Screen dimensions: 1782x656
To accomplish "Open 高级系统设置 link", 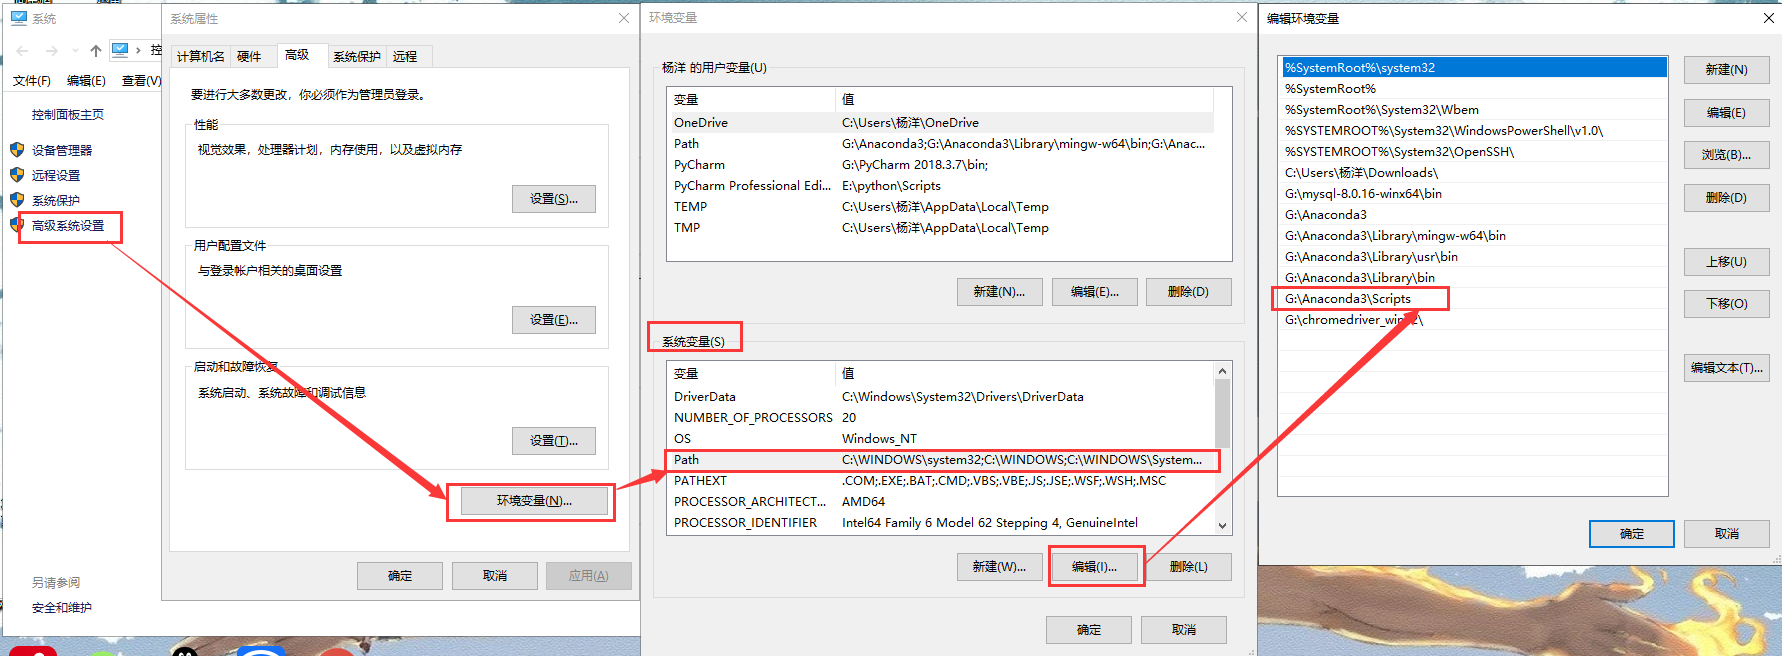I will (68, 226).
